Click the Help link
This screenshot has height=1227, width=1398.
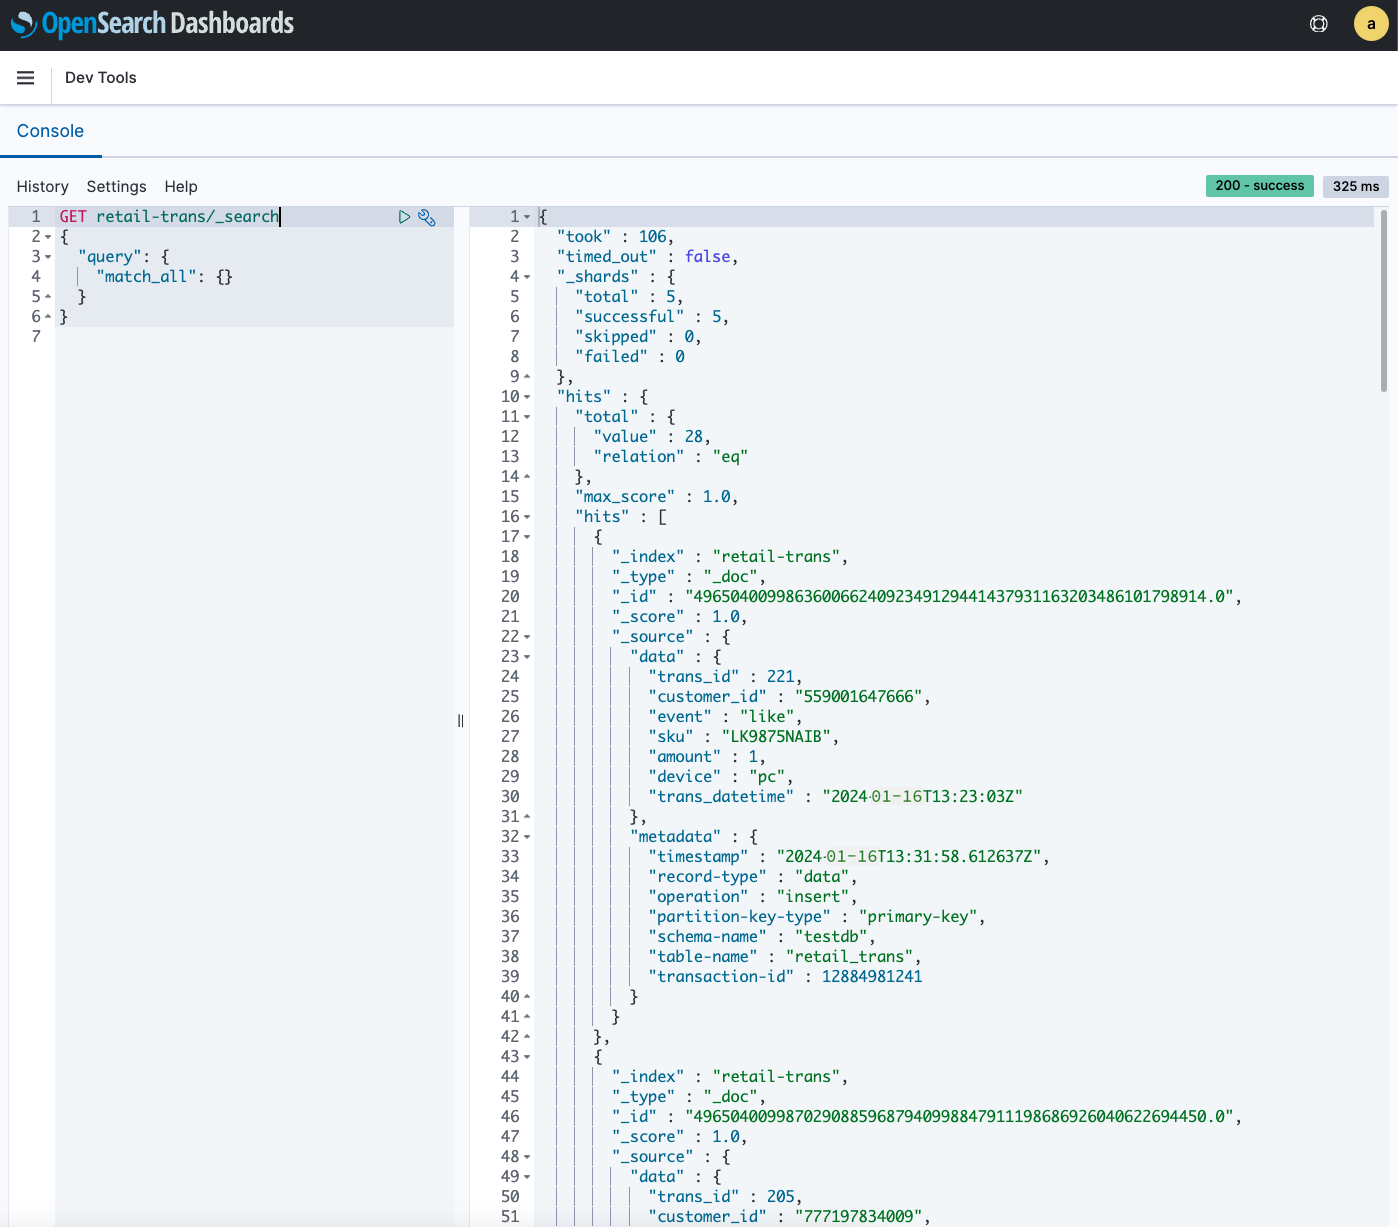tap(181, 187)
